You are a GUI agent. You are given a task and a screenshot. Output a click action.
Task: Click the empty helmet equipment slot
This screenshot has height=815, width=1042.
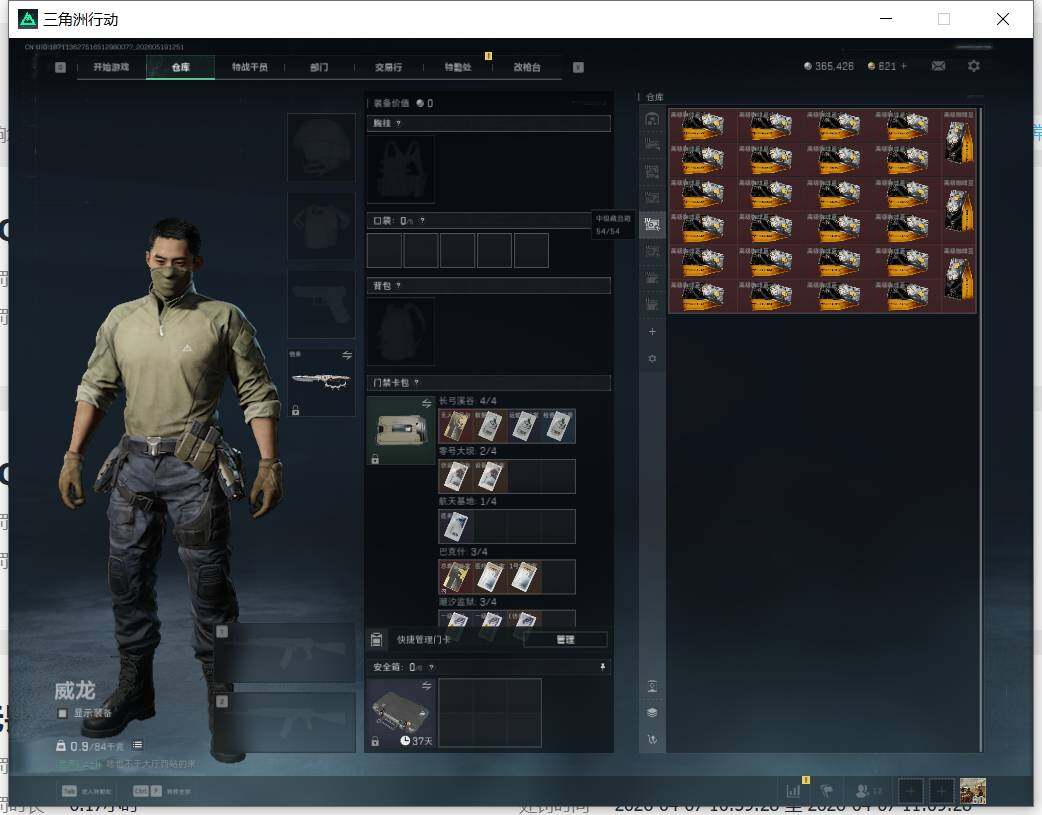(321, 147)
